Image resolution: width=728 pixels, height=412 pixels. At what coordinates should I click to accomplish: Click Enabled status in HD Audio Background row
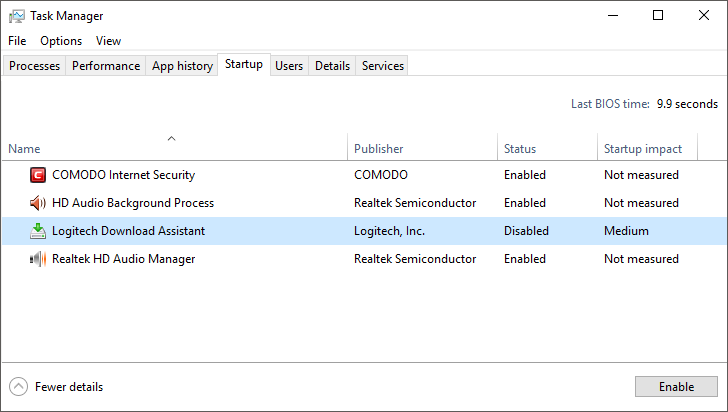525,203
